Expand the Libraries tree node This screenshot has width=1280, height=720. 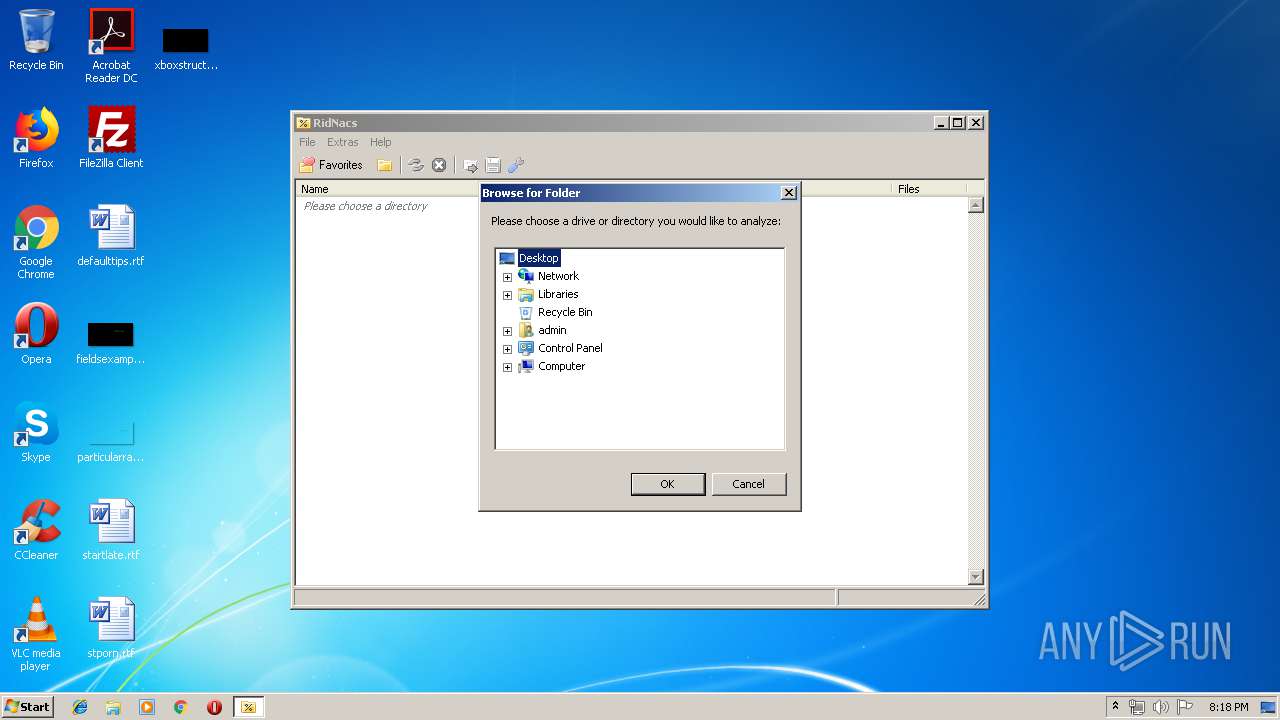pyautogui.click(x=507, y=295)
